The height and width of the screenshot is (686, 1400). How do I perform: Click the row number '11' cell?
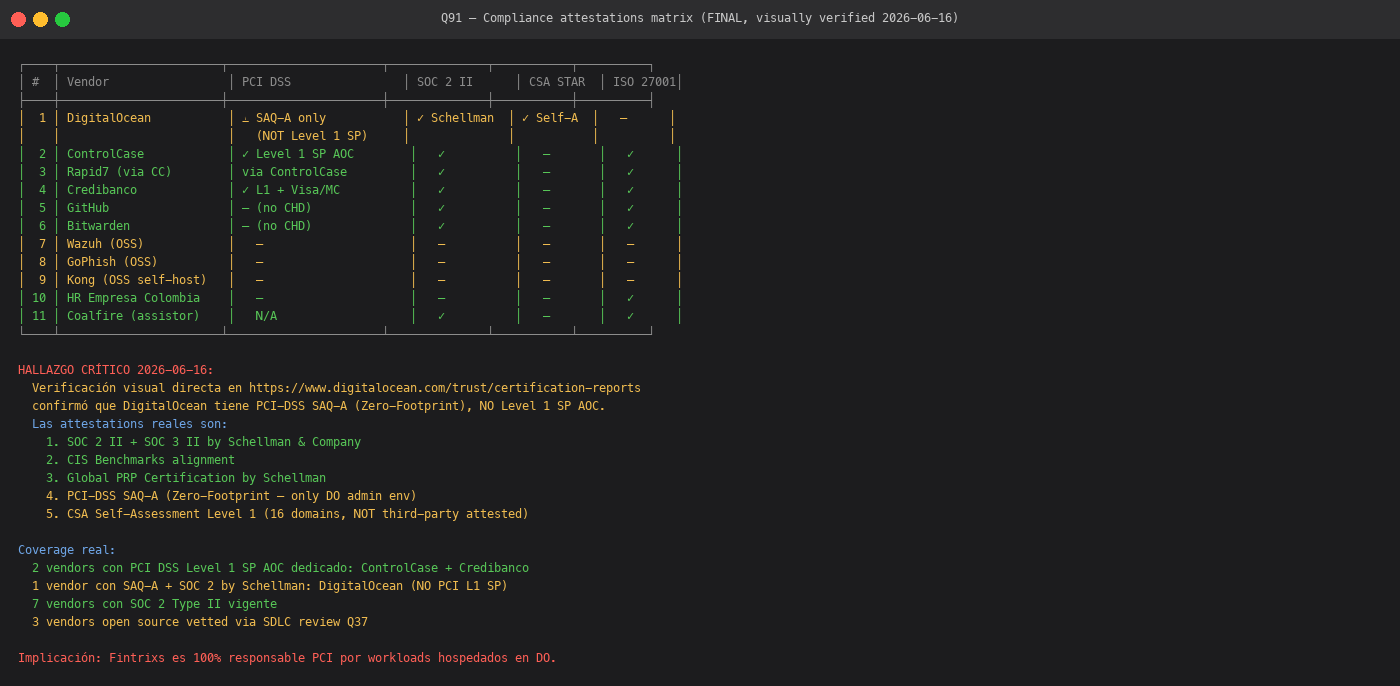[39, 316]
